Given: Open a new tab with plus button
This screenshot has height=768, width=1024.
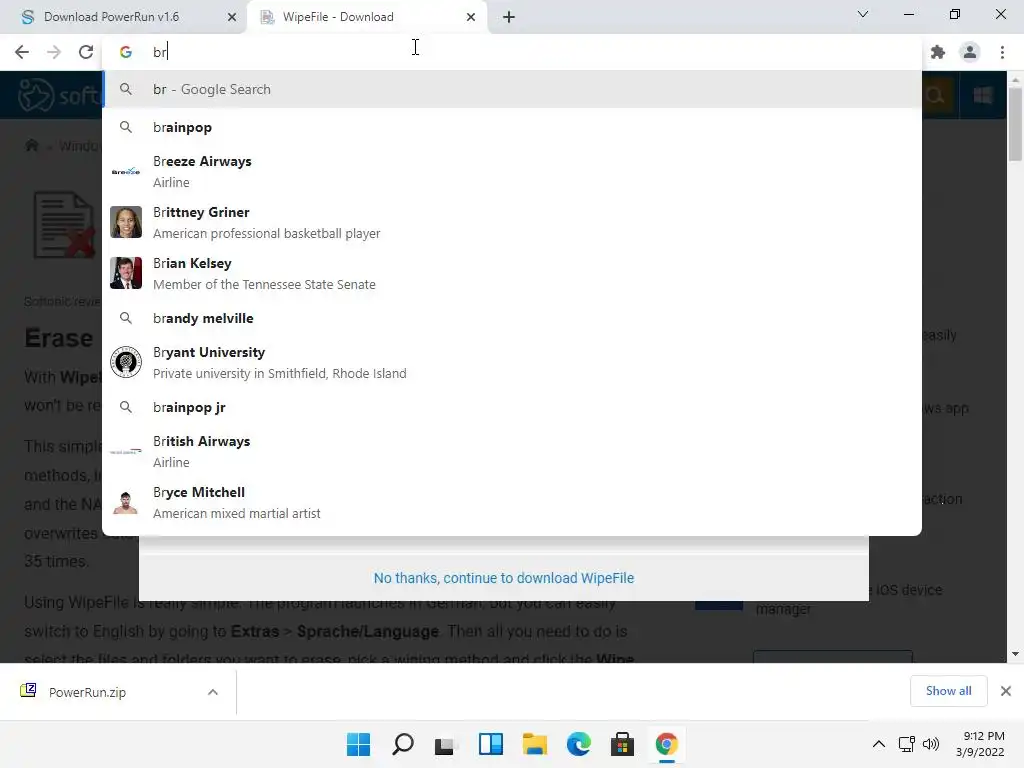Looking at the screenshot, I should click(x=509, y=17).
